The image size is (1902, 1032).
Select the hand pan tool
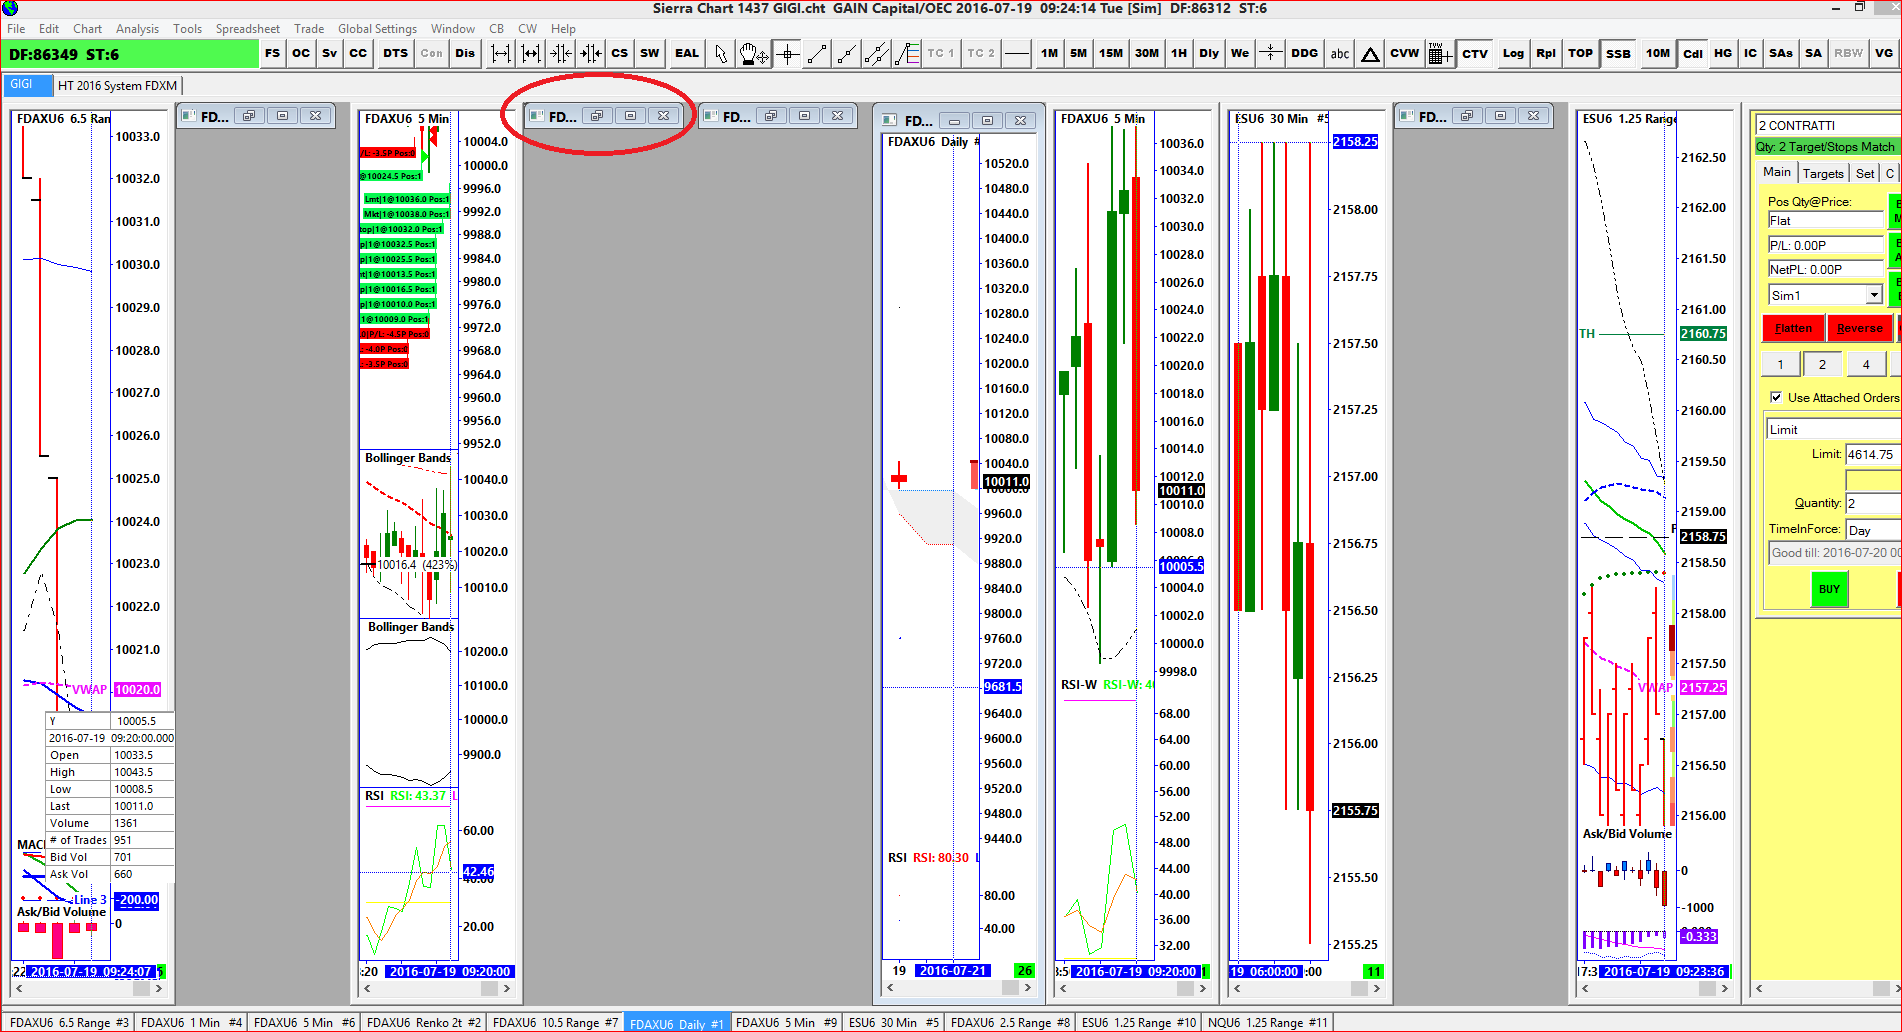pos(753,54)
